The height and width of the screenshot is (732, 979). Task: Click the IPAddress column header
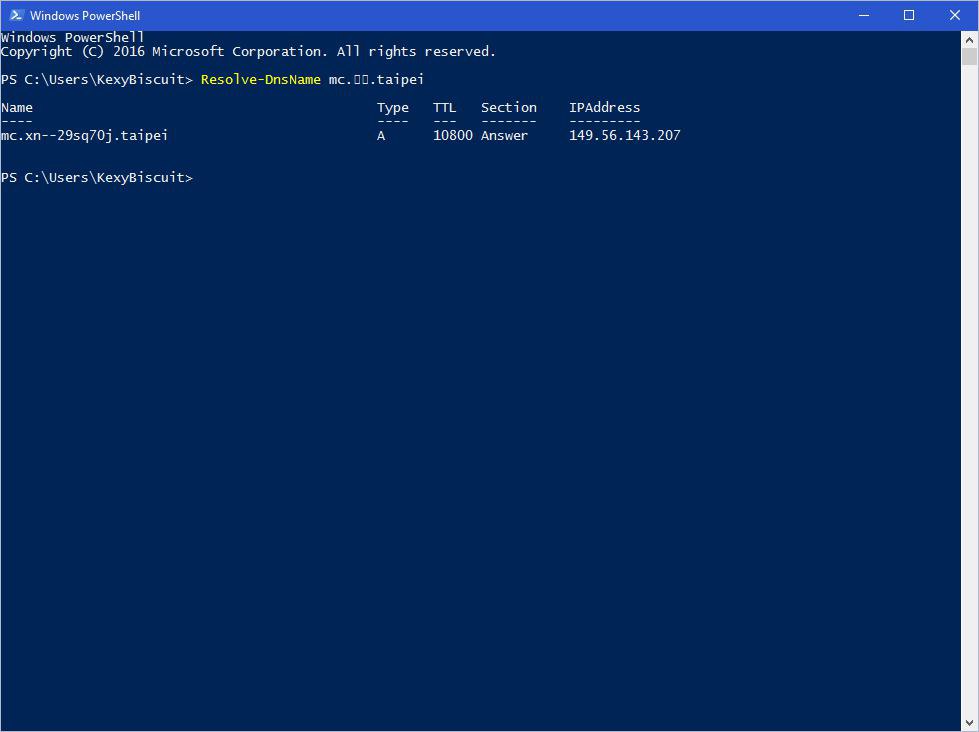[x=604, y=107]
